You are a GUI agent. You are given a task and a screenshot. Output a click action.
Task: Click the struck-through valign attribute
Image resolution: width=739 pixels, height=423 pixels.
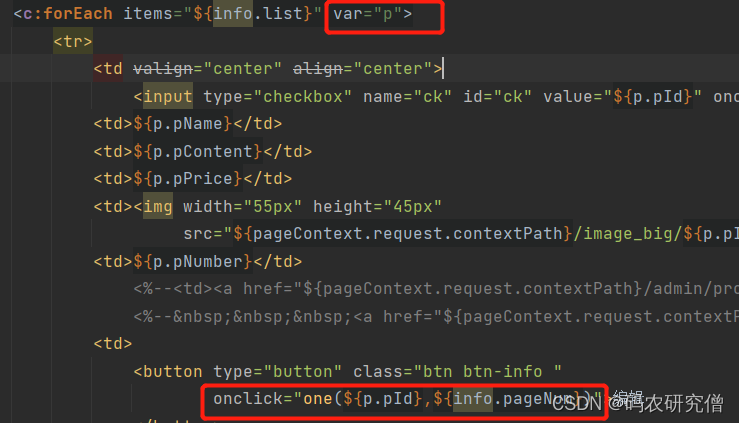[x=163, y=69]
